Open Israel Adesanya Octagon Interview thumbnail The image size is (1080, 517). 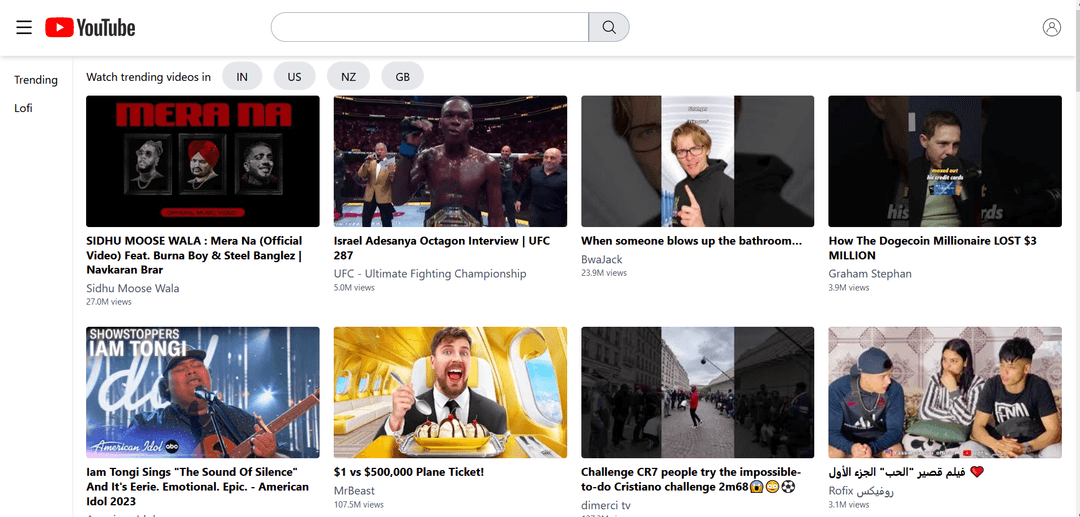450,161
